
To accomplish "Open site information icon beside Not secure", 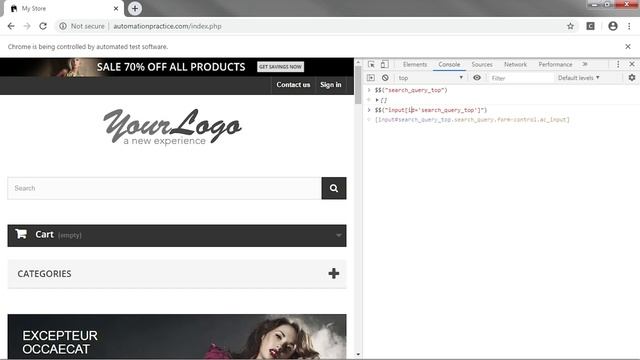I will [x=63, y=26].
